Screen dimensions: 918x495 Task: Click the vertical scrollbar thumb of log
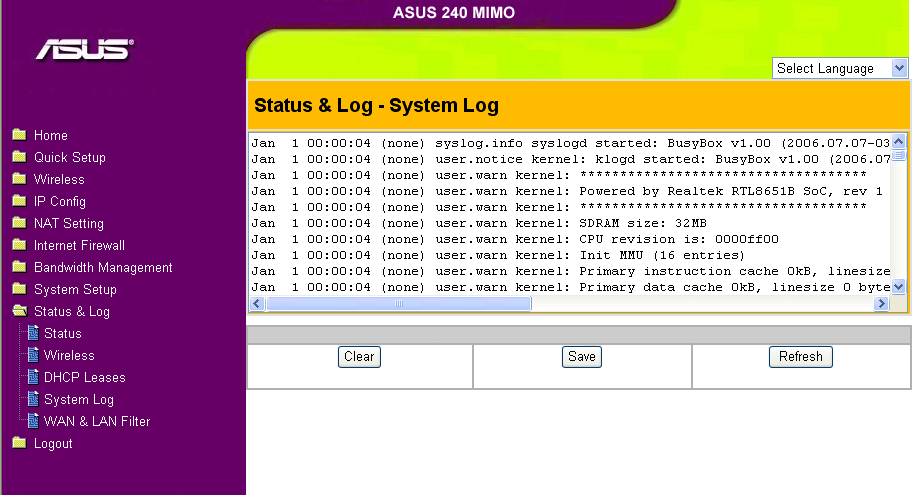click(899, 155)
